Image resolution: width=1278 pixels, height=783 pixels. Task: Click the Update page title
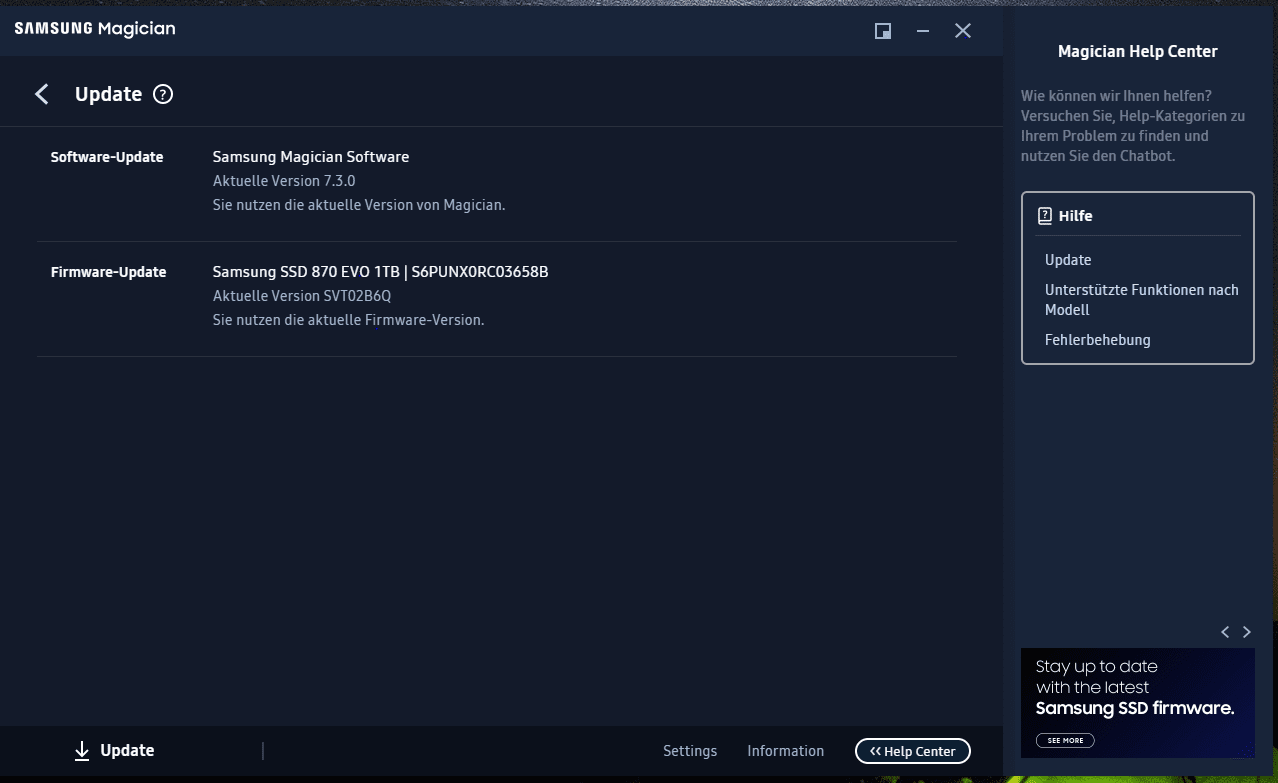(x=109, y=94)
